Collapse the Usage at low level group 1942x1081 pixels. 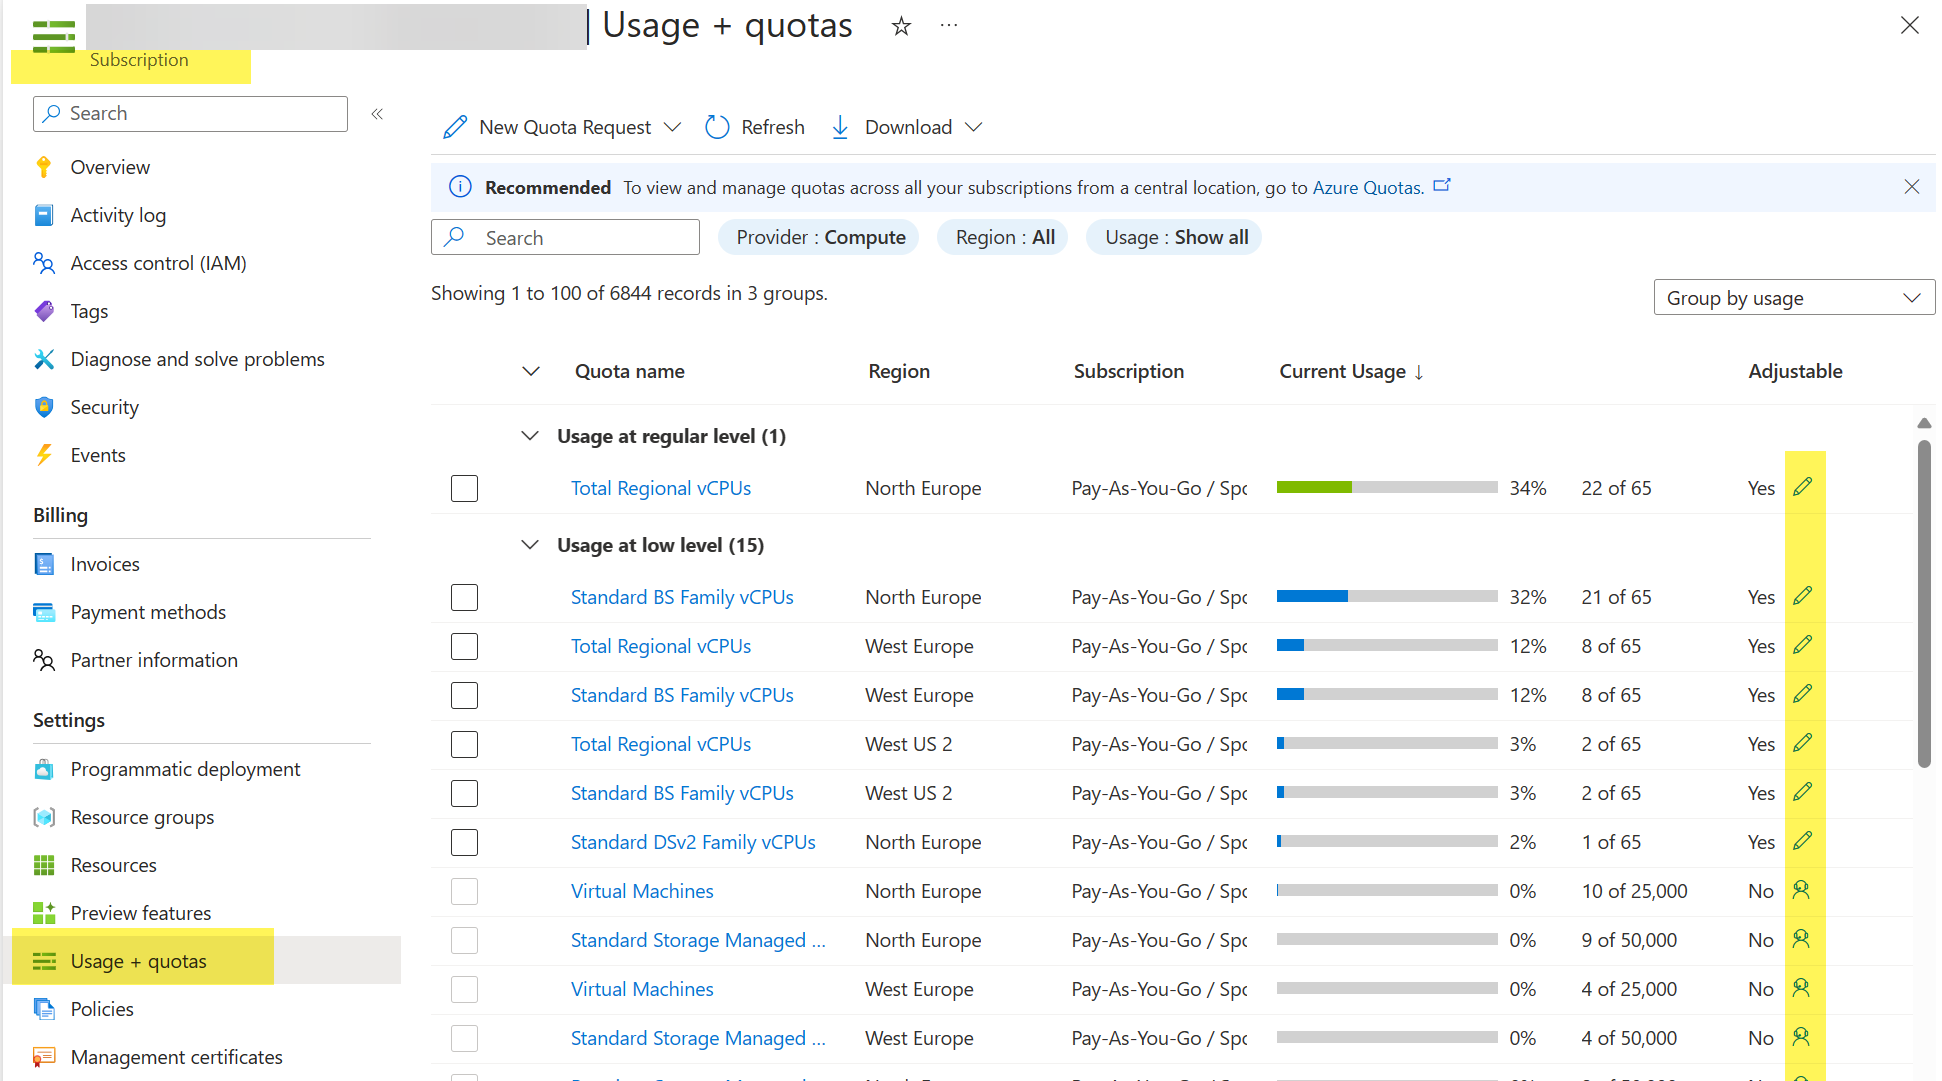[x=529, y=544]
